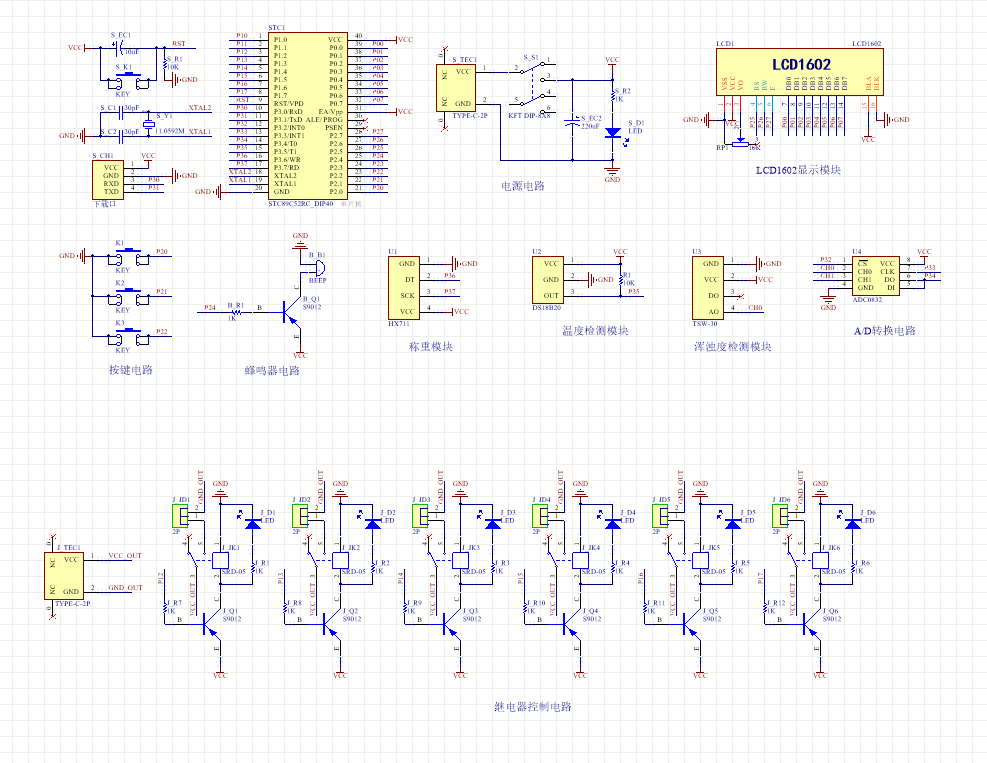
Task: Click the U4 ADC0832 converter chip
Action: pos(875,274)
